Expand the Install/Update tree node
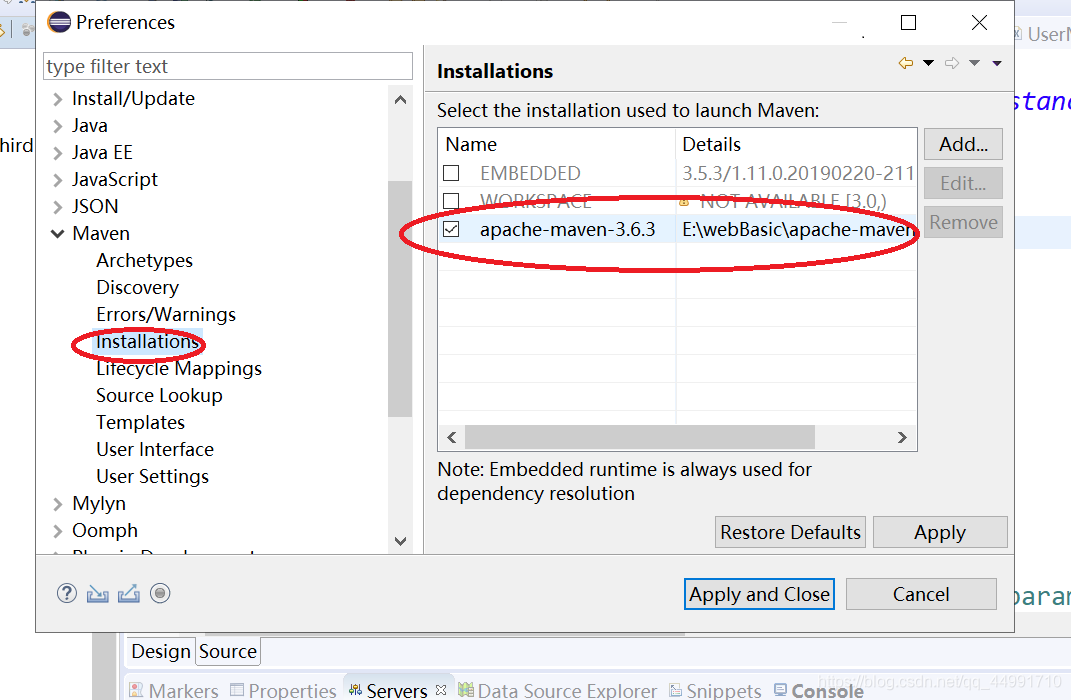The height and width of the screenshot is (700, 1071). point(58,100)
